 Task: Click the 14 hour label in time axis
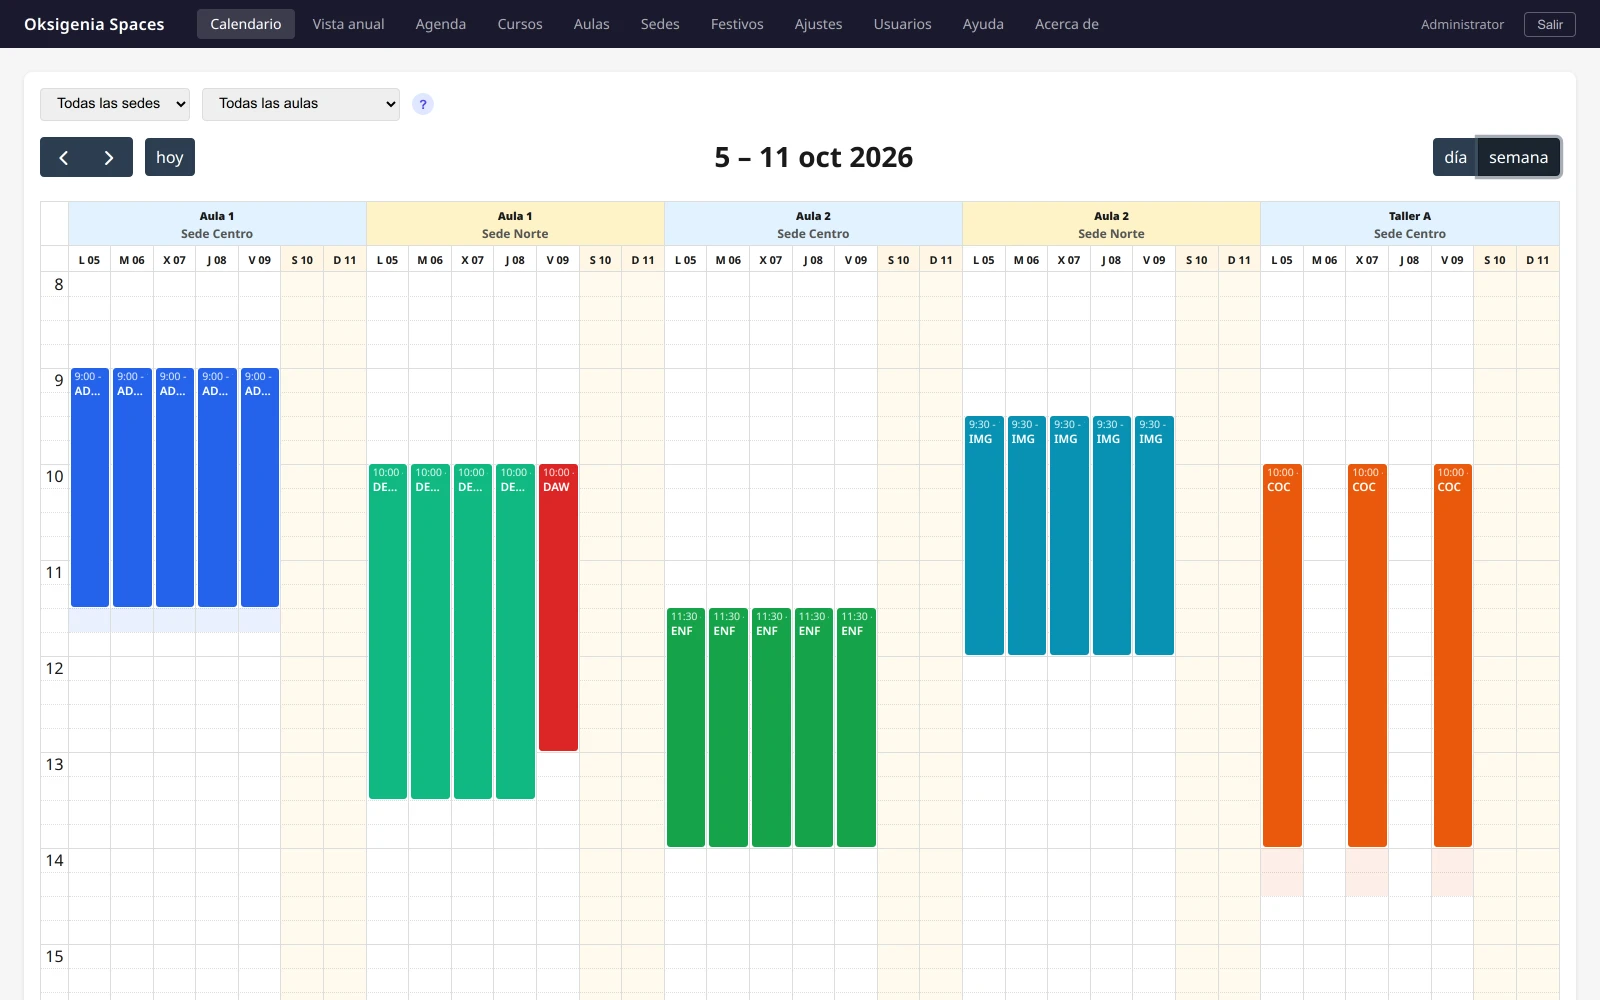[x=55, y=860]
